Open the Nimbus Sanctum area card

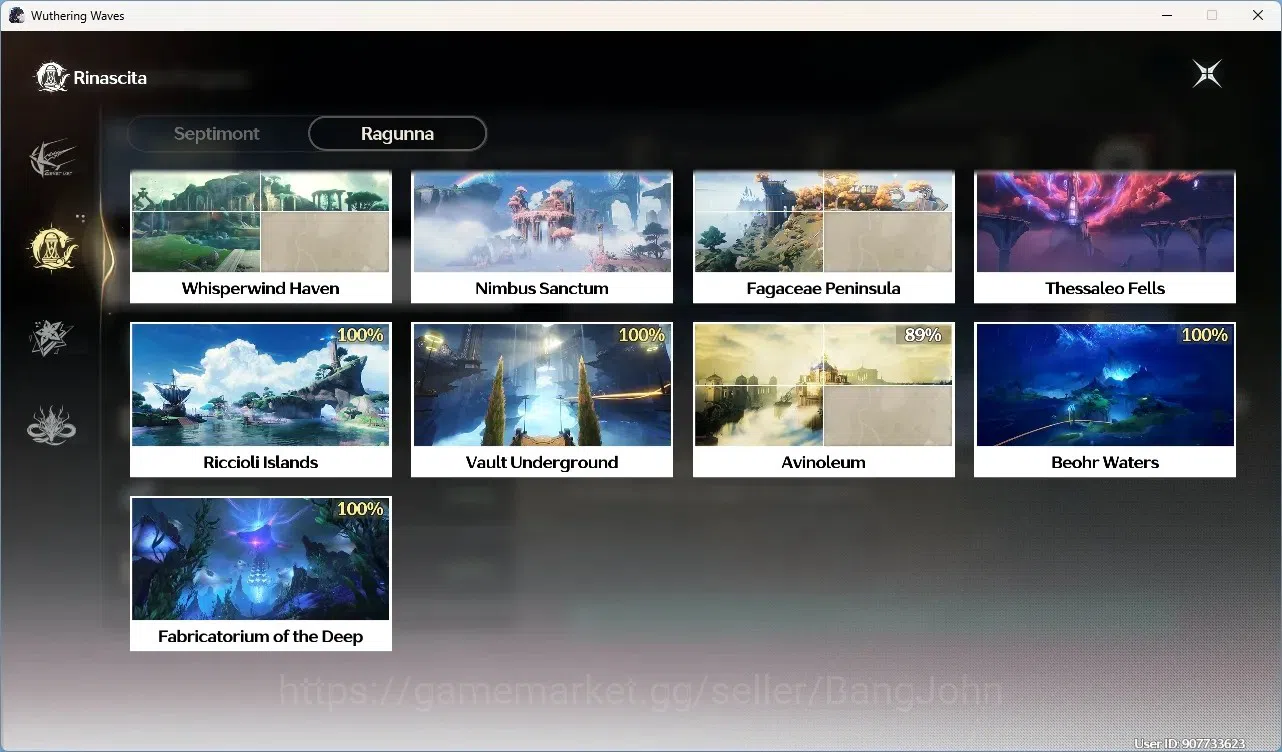542,236
